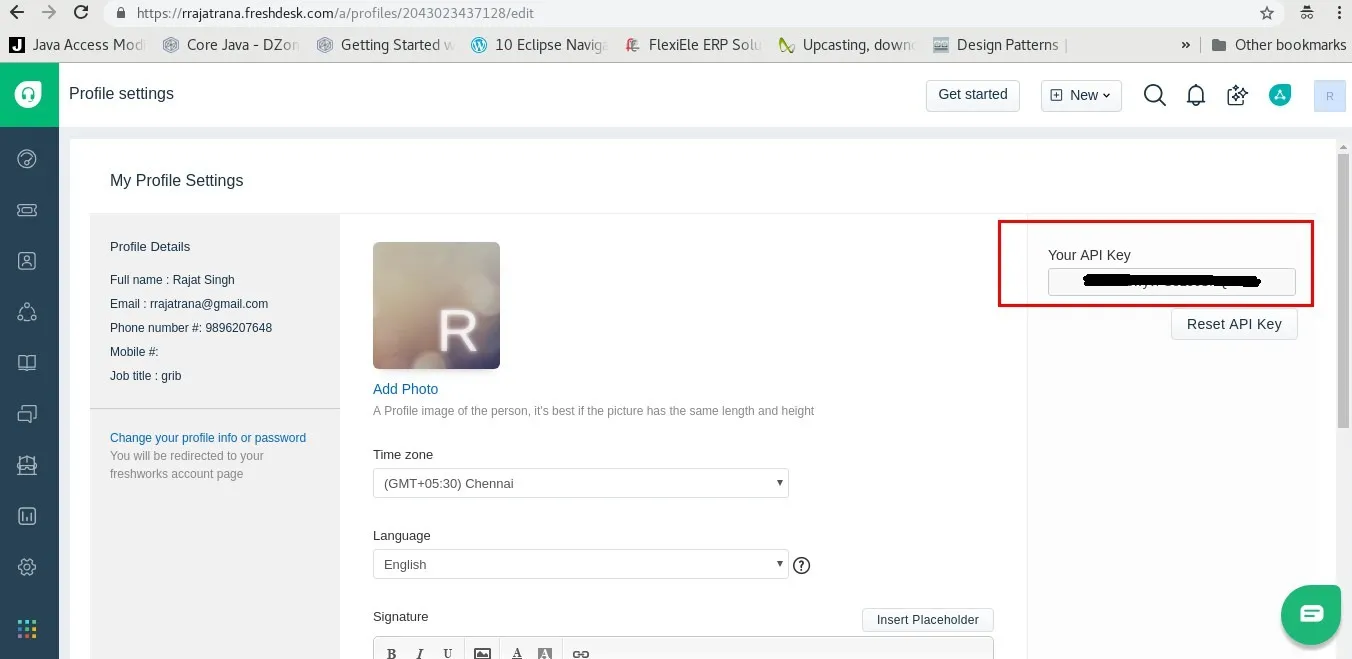Viewport: 1352px width, 659px height.
Task: Bookmark this page with the star icon
Action: [1267, 13]
